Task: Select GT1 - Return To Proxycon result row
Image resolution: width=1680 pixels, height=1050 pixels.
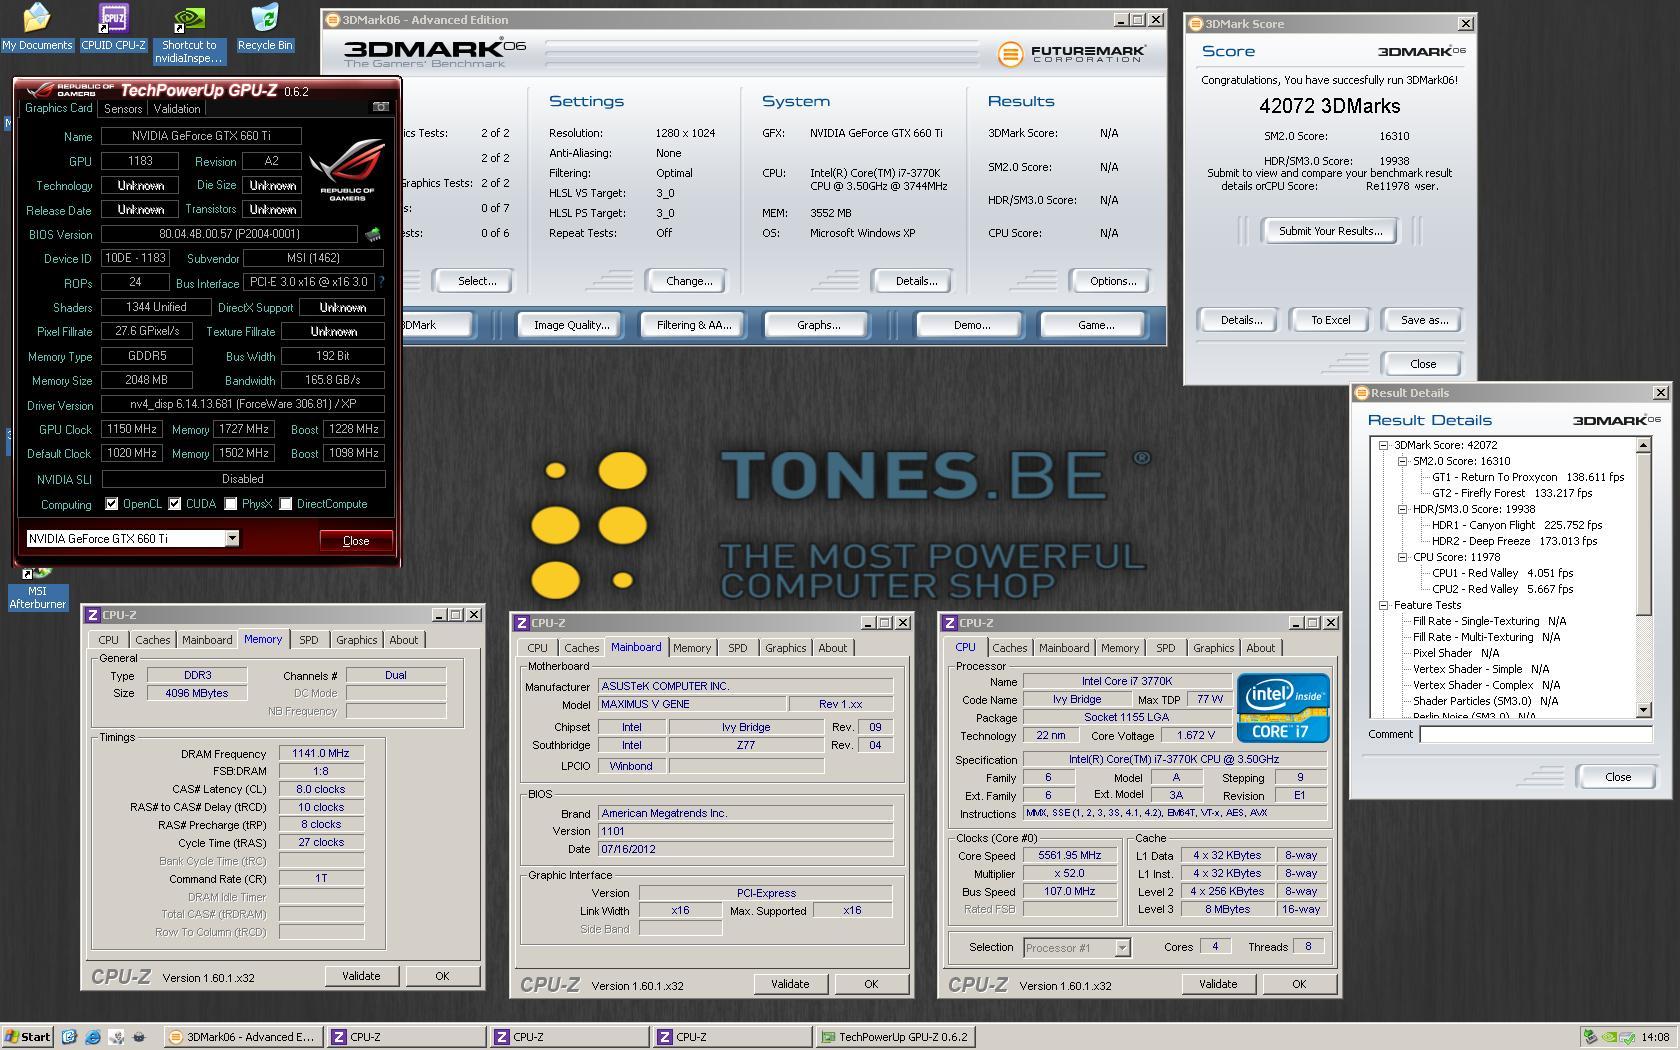Action: point(1527,477)
